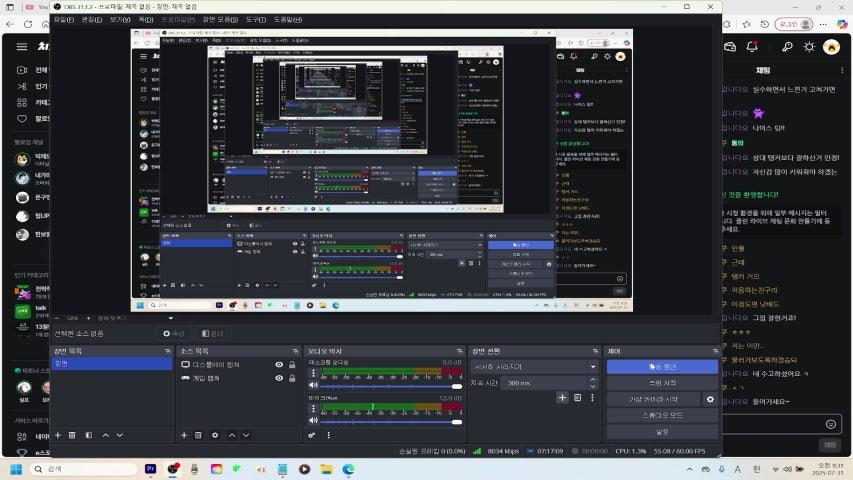
Task: Select the highlighted scene in scene list
Action: (112, 364)
